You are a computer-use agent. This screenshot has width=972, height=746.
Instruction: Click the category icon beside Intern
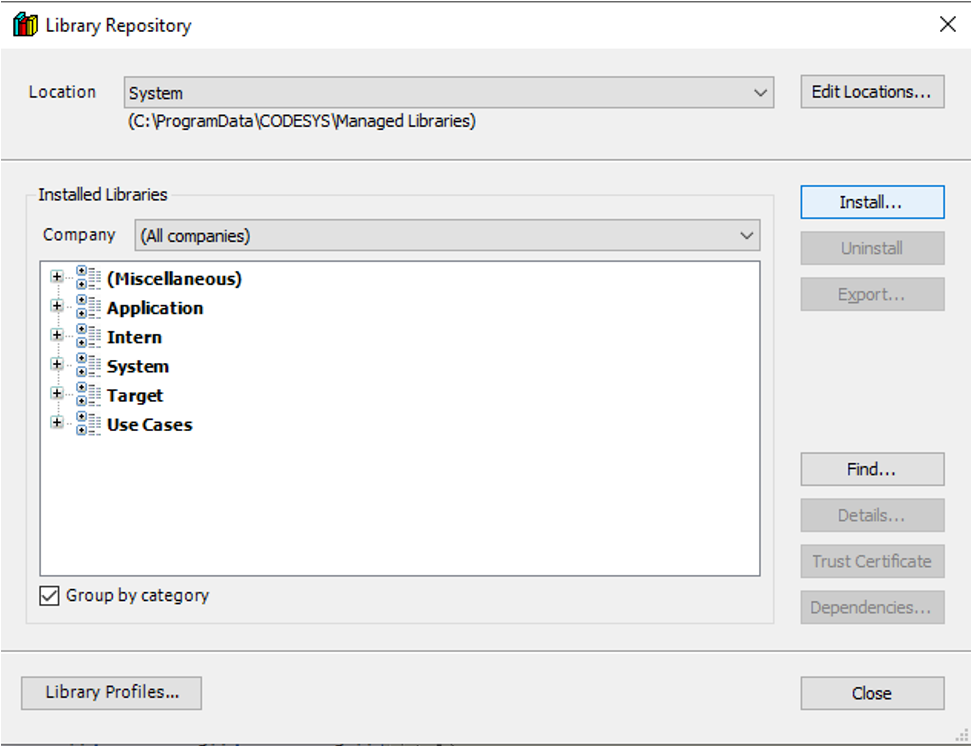click(88, 336)
